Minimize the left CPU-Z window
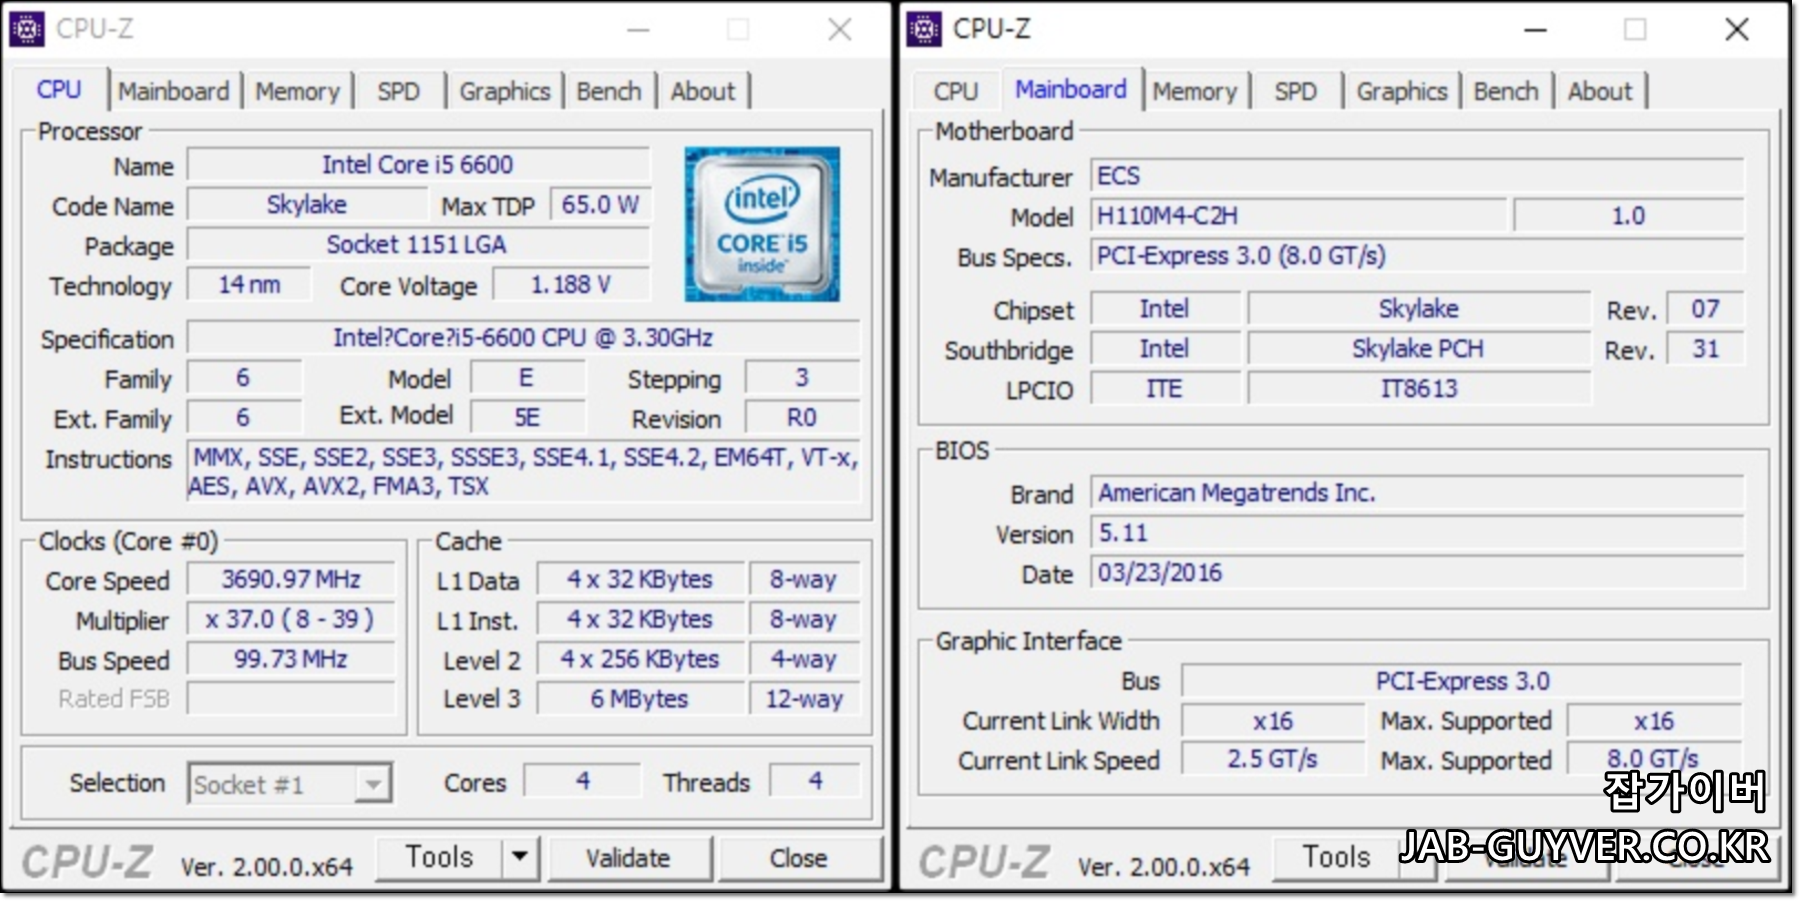The image size is (1800, 901). (638, 30)
